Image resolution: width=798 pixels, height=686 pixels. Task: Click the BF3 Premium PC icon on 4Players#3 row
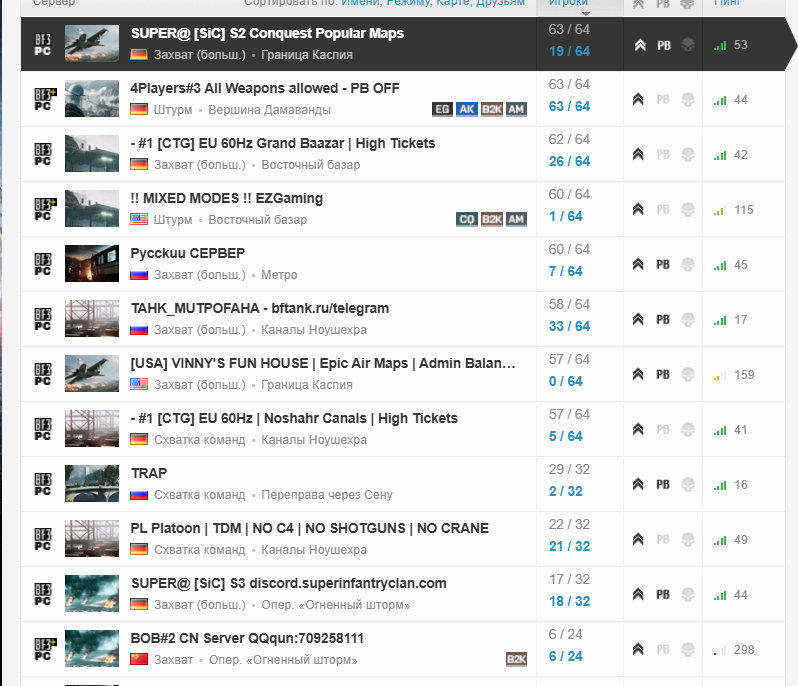point(45,99)
